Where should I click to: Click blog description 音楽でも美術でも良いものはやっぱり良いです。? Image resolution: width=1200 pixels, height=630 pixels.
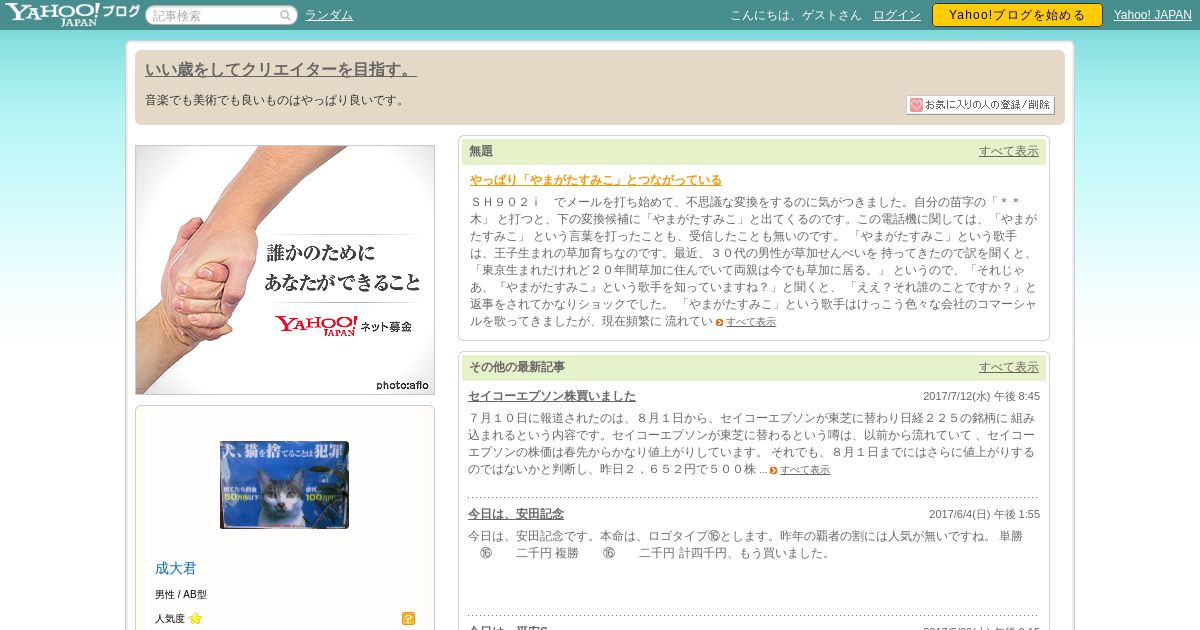click(277, 100)
